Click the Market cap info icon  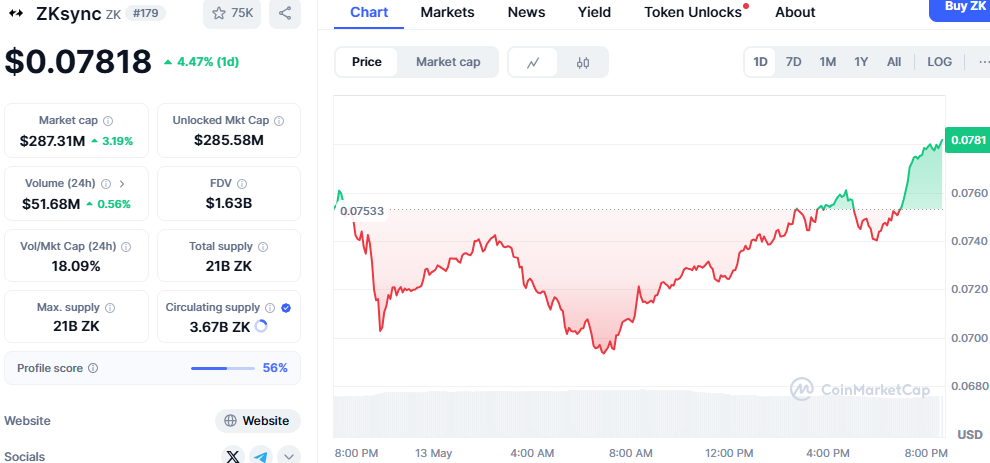click(108, 120)
